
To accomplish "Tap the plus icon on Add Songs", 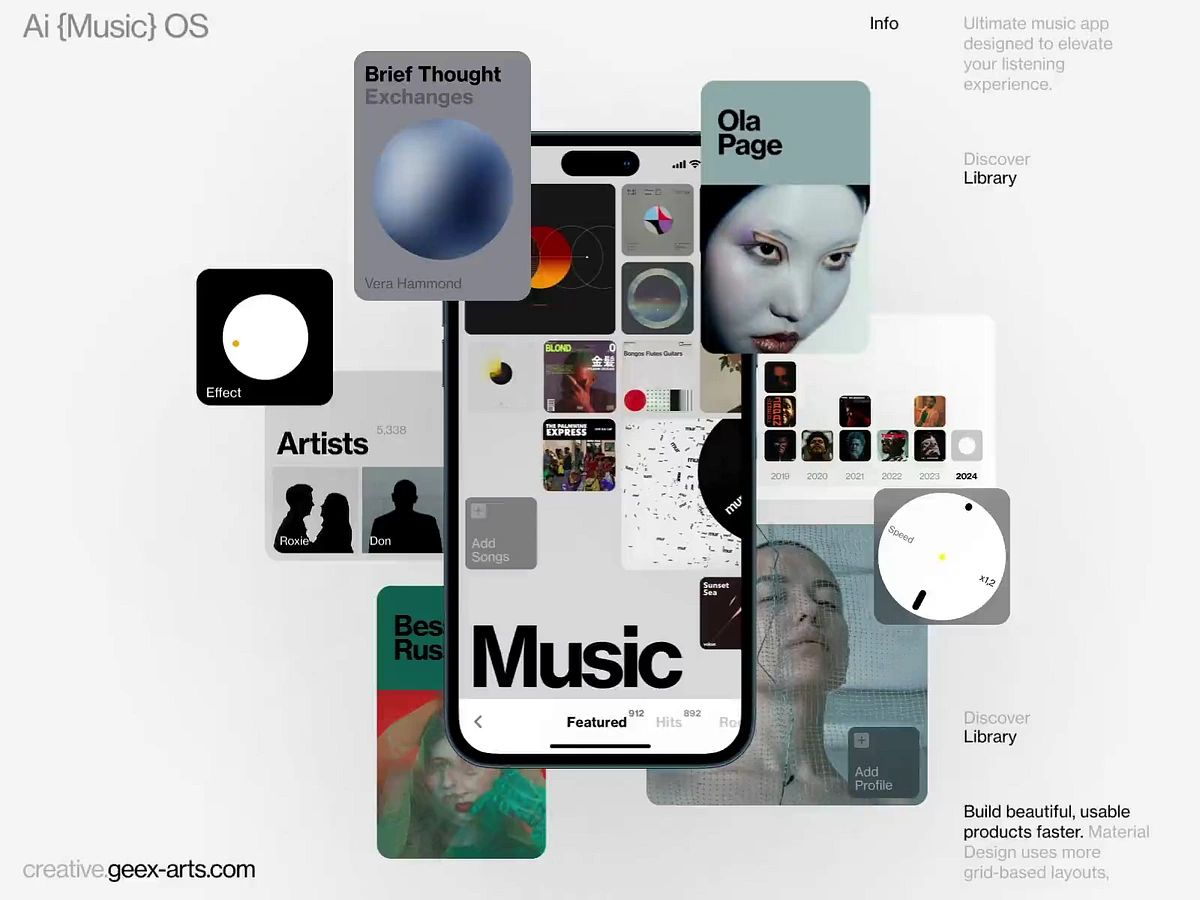I will 478,512.
